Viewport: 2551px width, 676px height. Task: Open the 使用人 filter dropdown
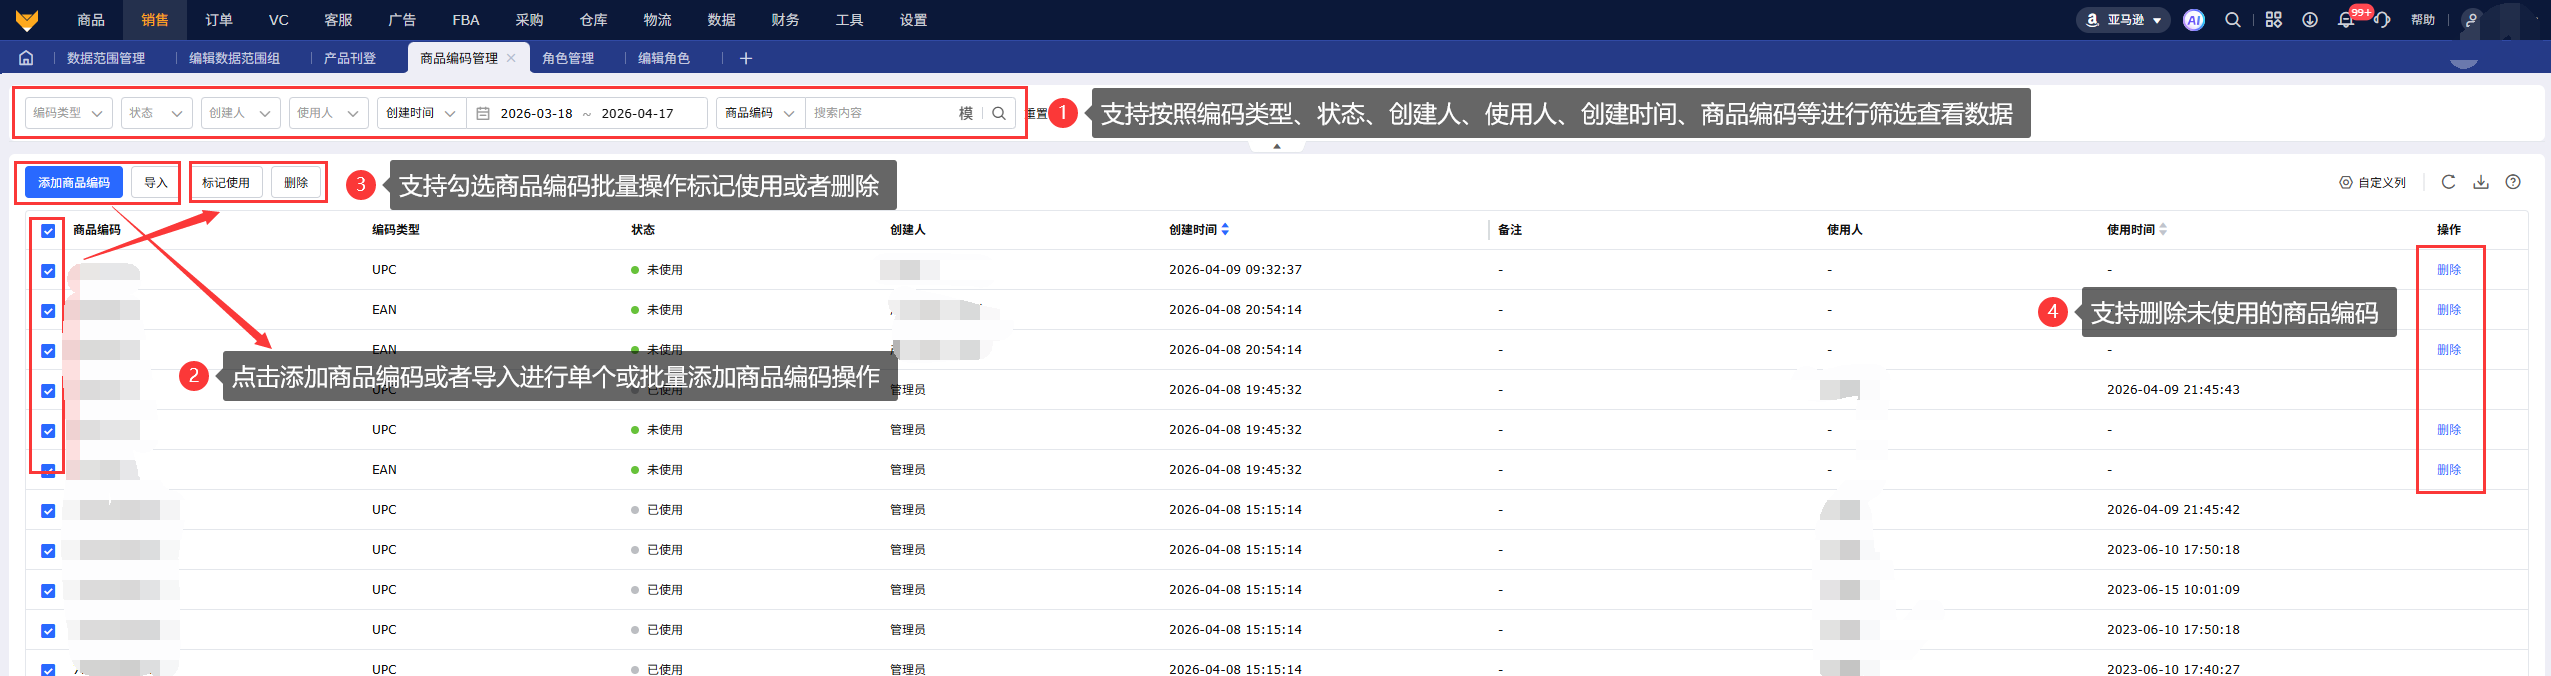(x=329, y=113)
